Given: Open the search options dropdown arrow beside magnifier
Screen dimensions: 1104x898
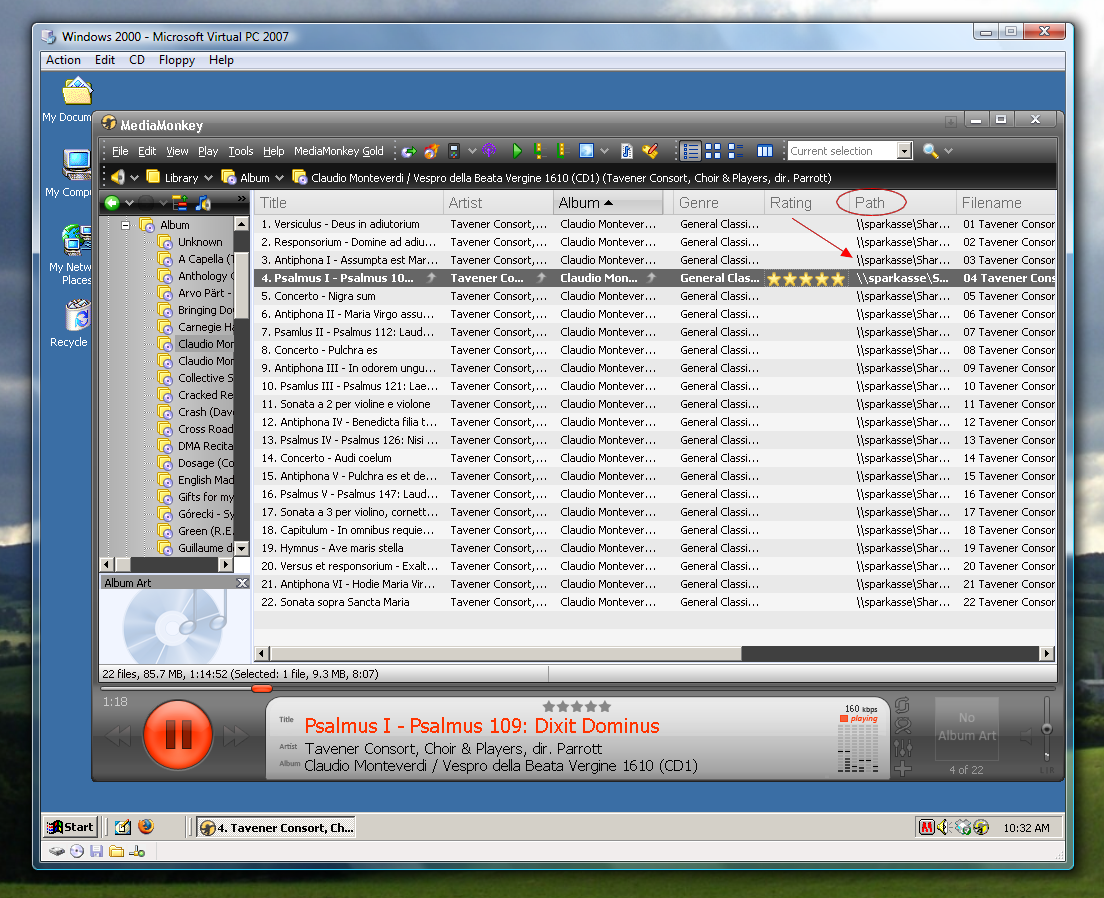Looking at the screenshot, I should 948,151.
